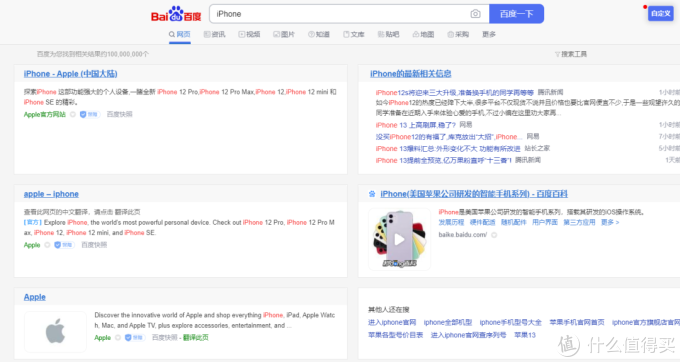Search related iphone全部机型
The width and height of the screenshot is (680, 362).
pyautogui.click(x=448, y=322)
